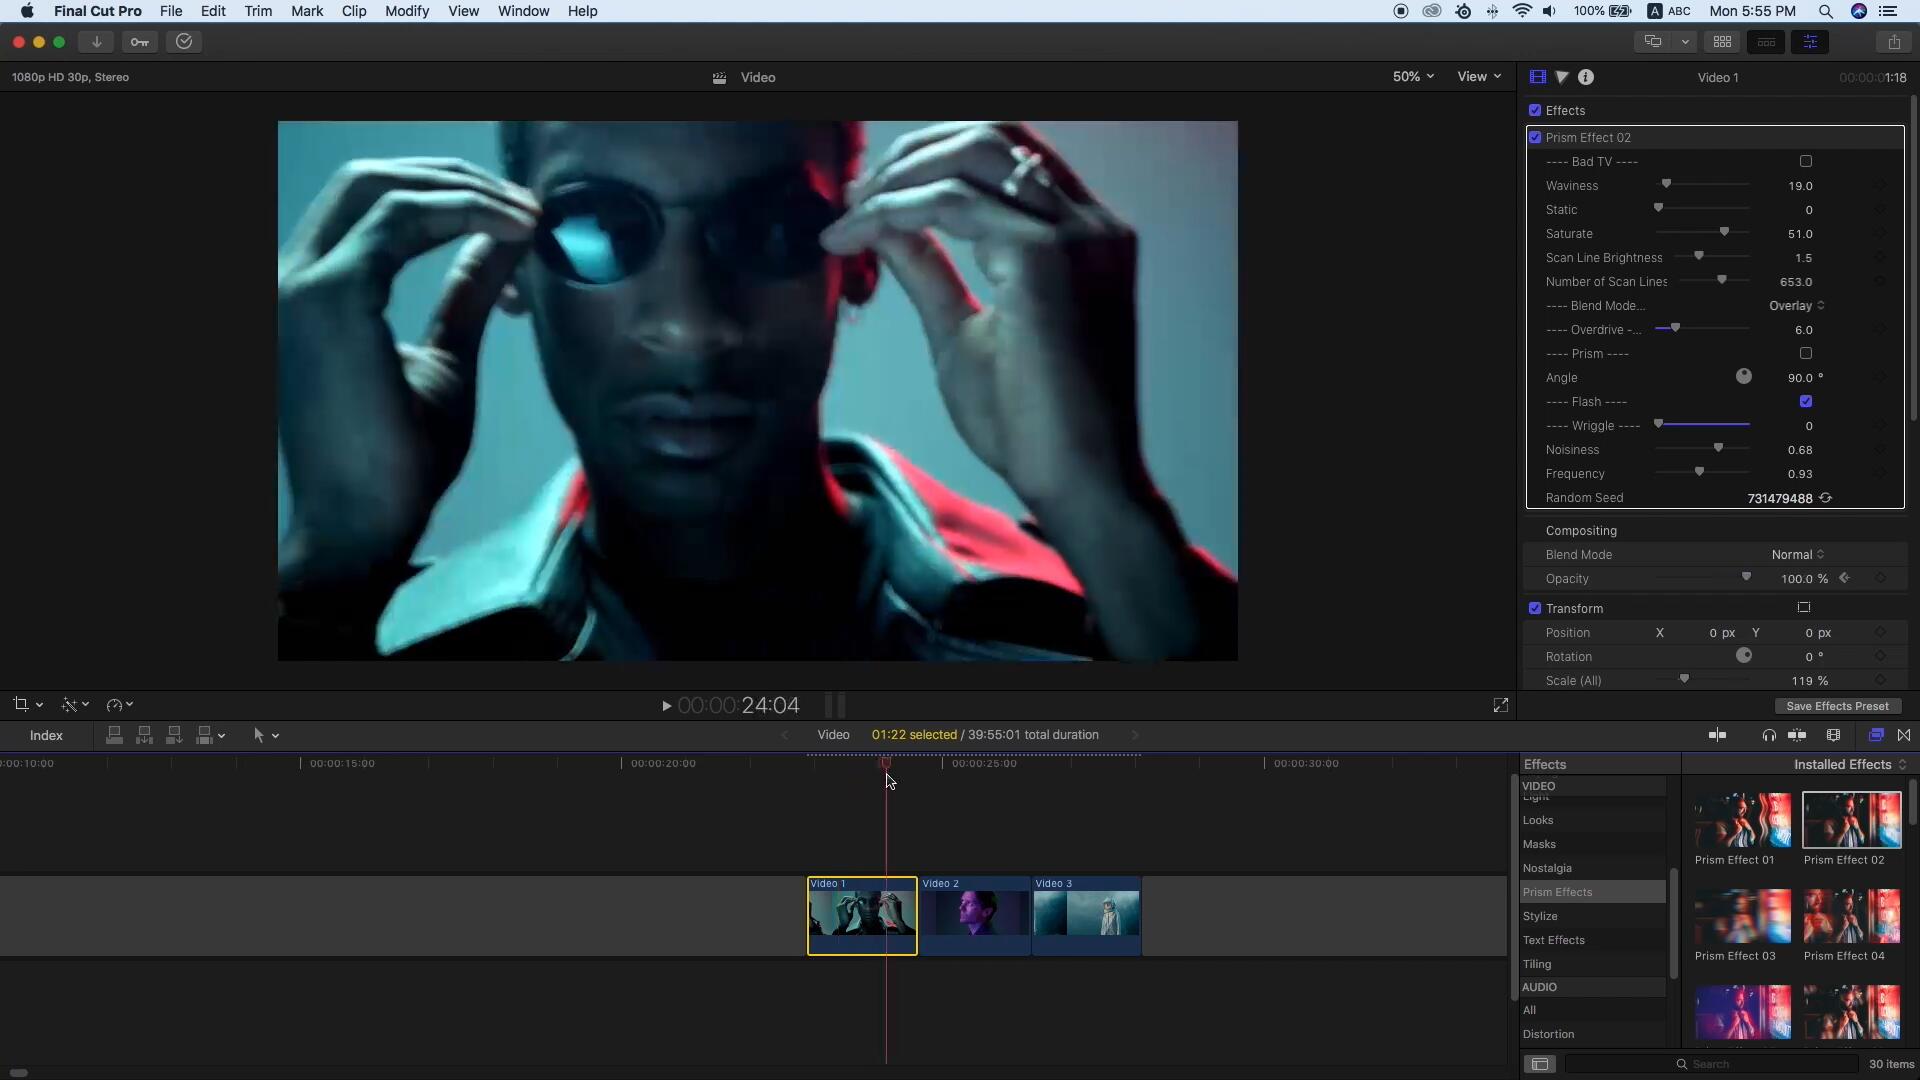Viewport: 1920px width, 1080px height.
Task: Click the Save Effects Preset button
Action: click(1837, 706)
